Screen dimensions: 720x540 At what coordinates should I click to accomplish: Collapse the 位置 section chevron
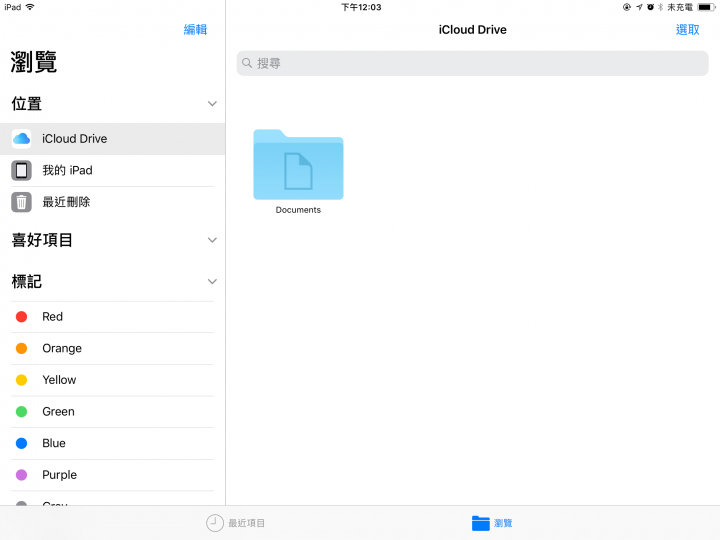click(x=212, y=104)
